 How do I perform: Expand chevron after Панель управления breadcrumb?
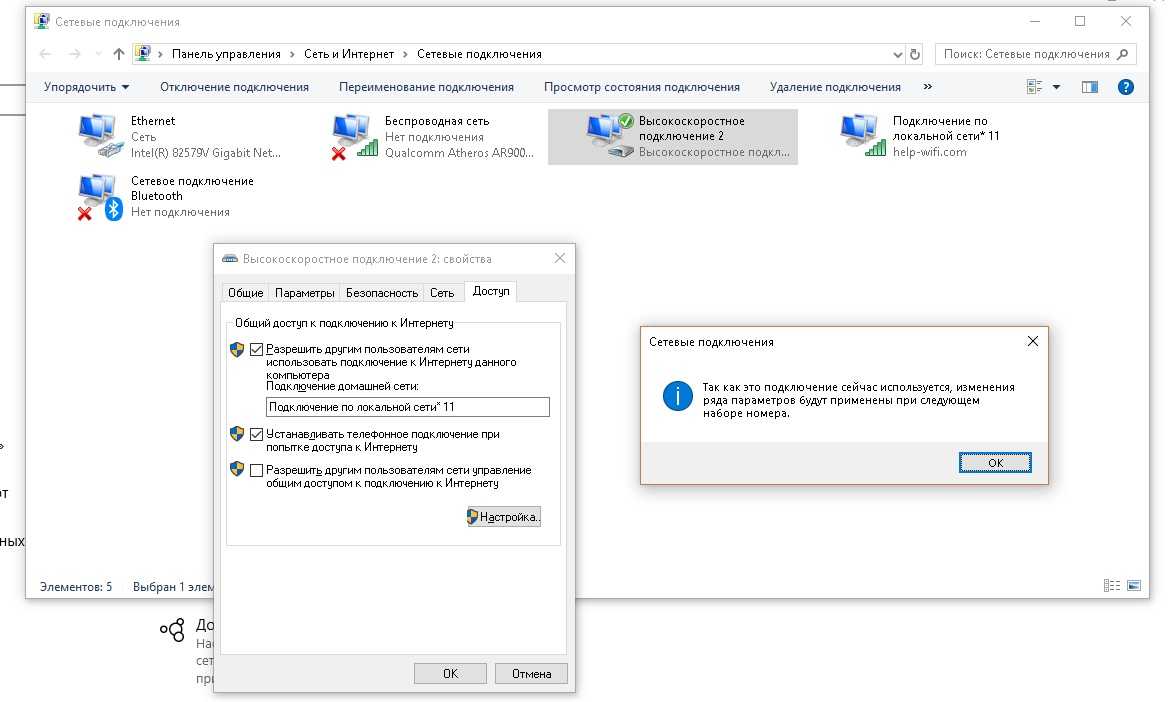292,54
